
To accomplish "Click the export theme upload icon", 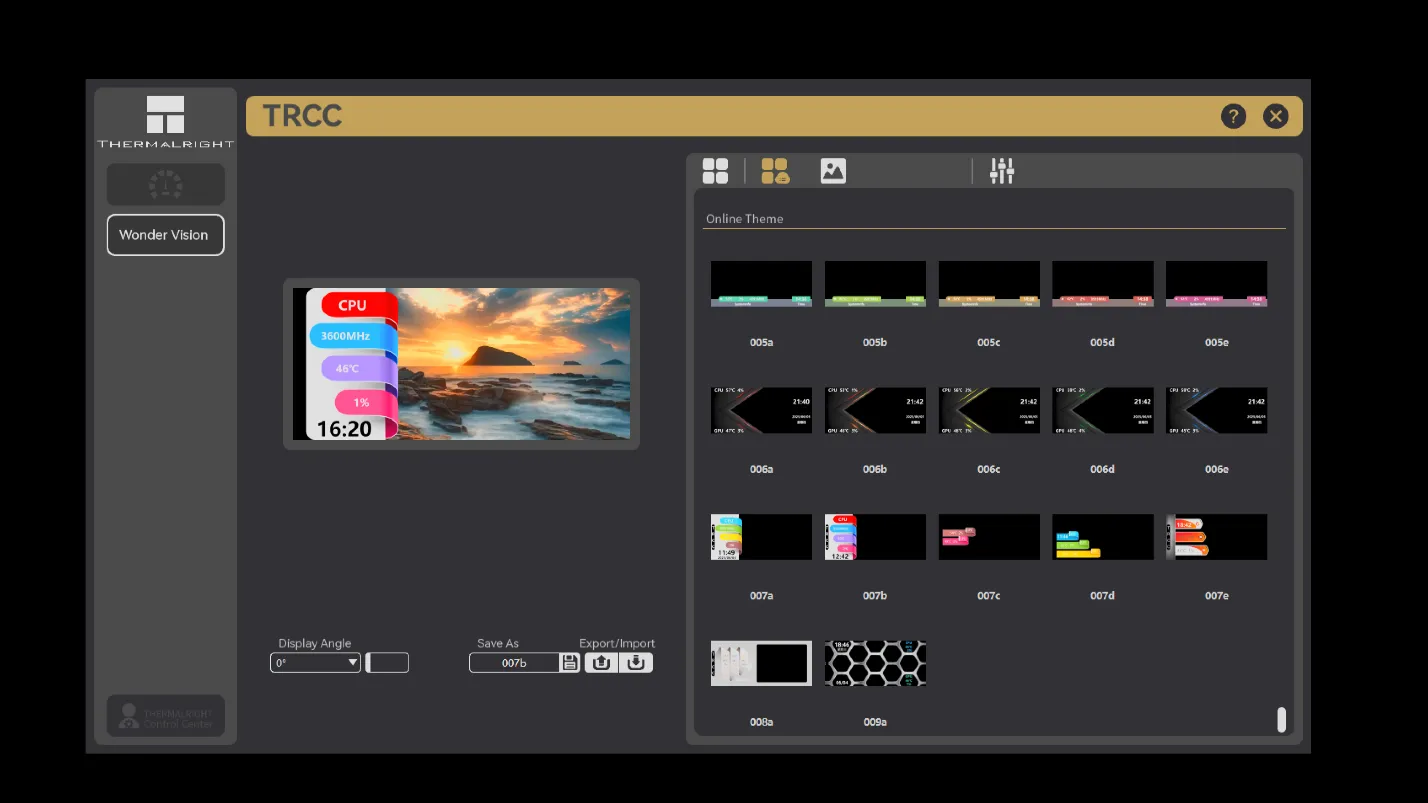I will 601,662.
